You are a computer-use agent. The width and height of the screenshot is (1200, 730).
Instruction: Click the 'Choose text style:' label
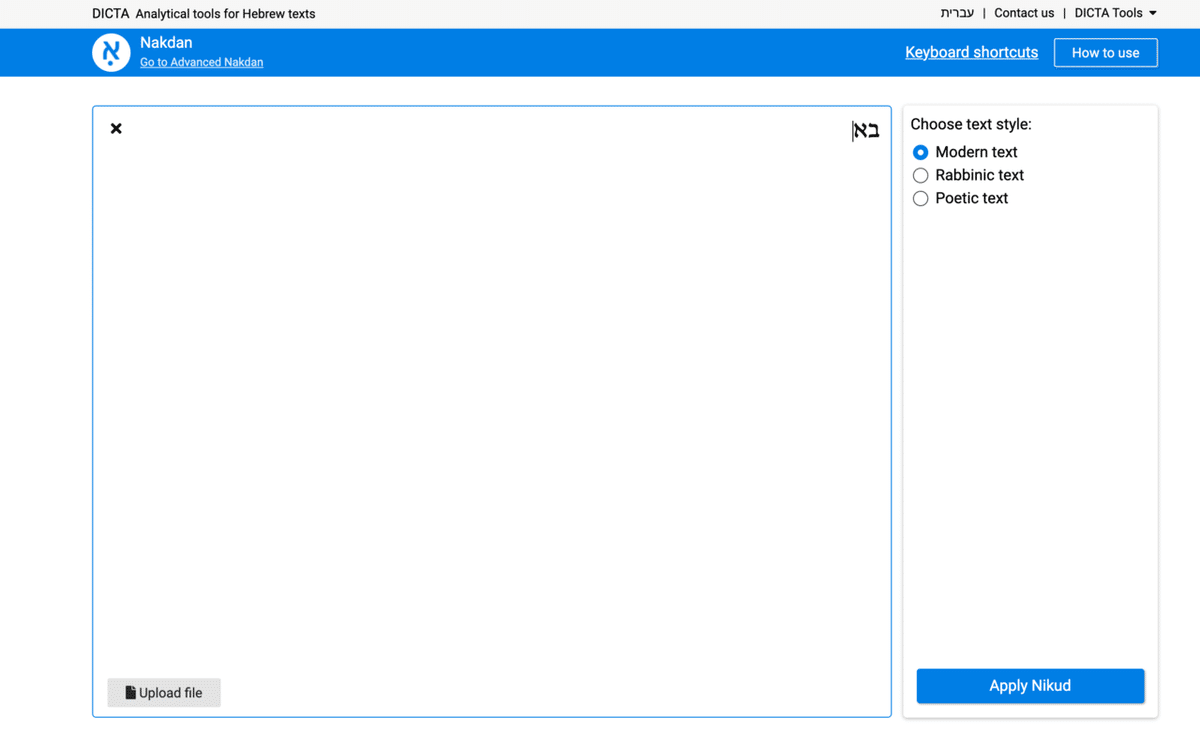[971, 125]
